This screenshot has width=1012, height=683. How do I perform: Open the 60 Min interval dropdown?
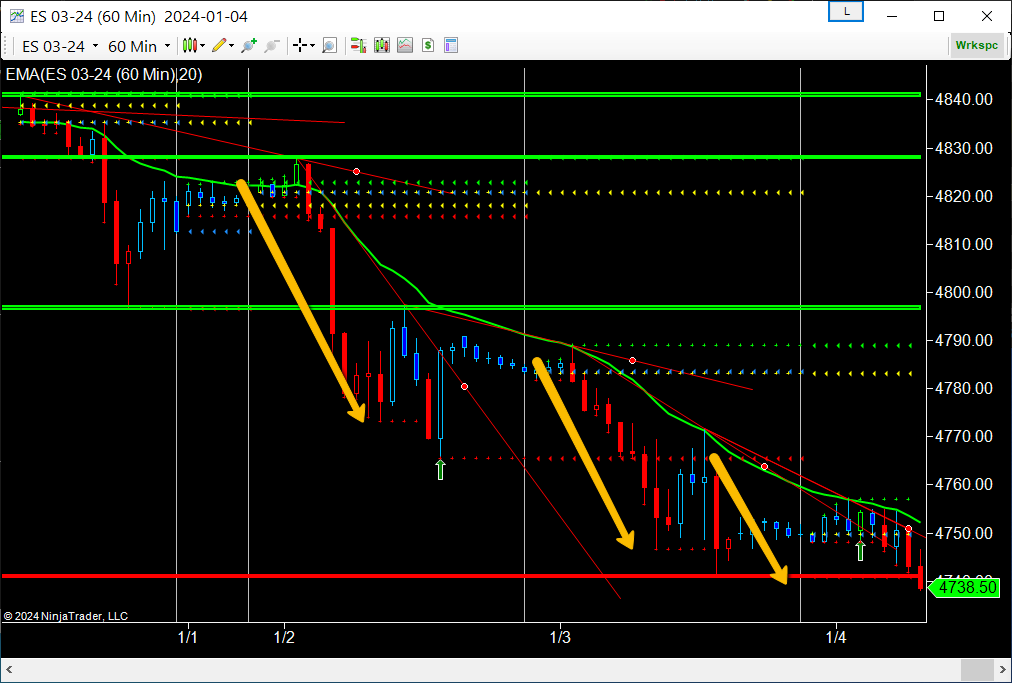(x=138, y=46)
